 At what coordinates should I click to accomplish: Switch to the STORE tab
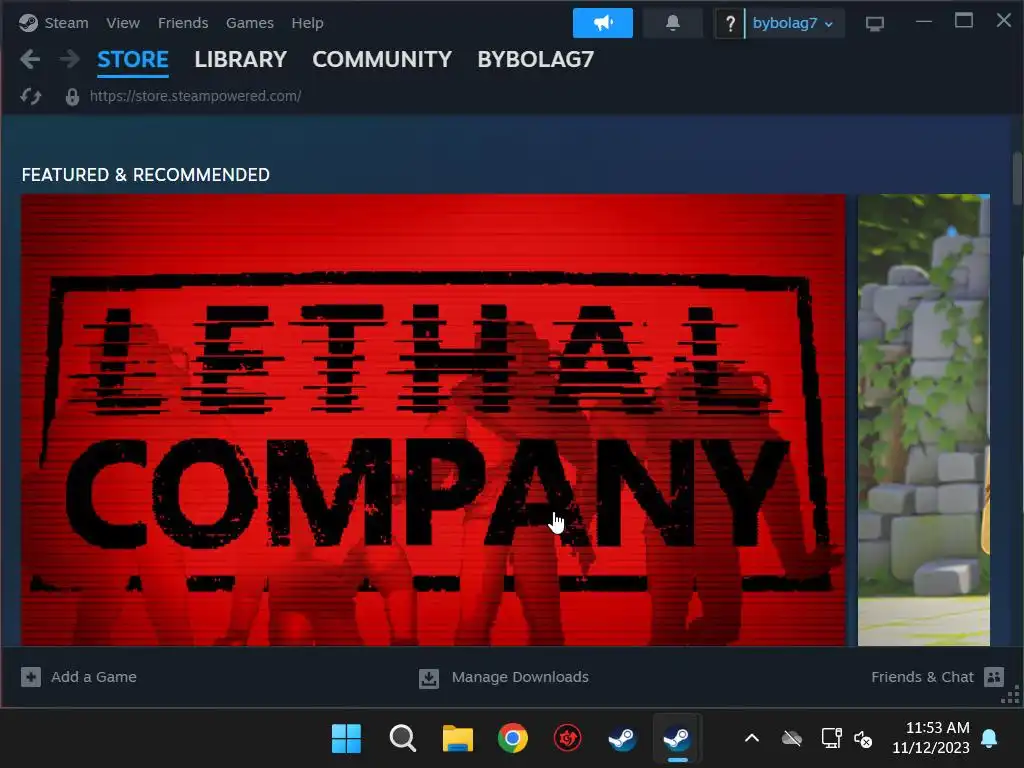(x=133, y=59)
